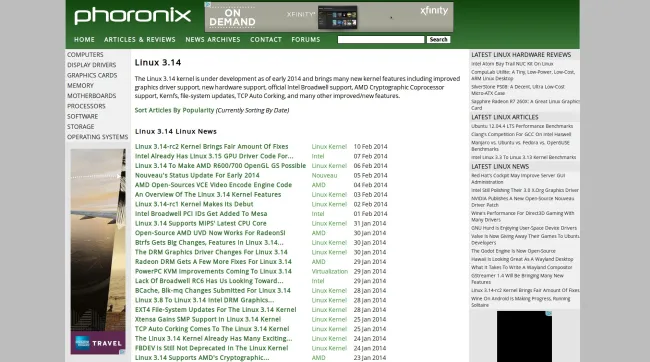Select Graphics Cards category in sidebar
Image resolution: width=650 pixels, height=362 pixels.
(92, 75)
